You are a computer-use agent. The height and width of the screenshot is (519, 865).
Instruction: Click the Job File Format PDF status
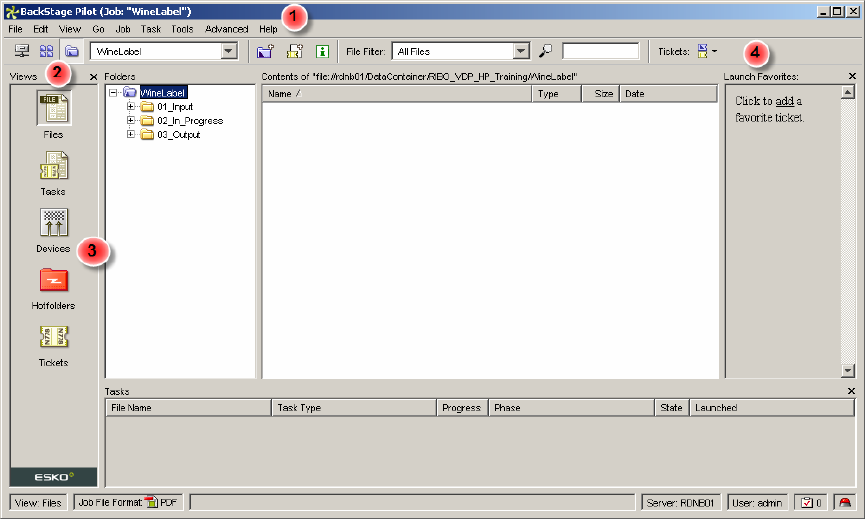[128, 502]
